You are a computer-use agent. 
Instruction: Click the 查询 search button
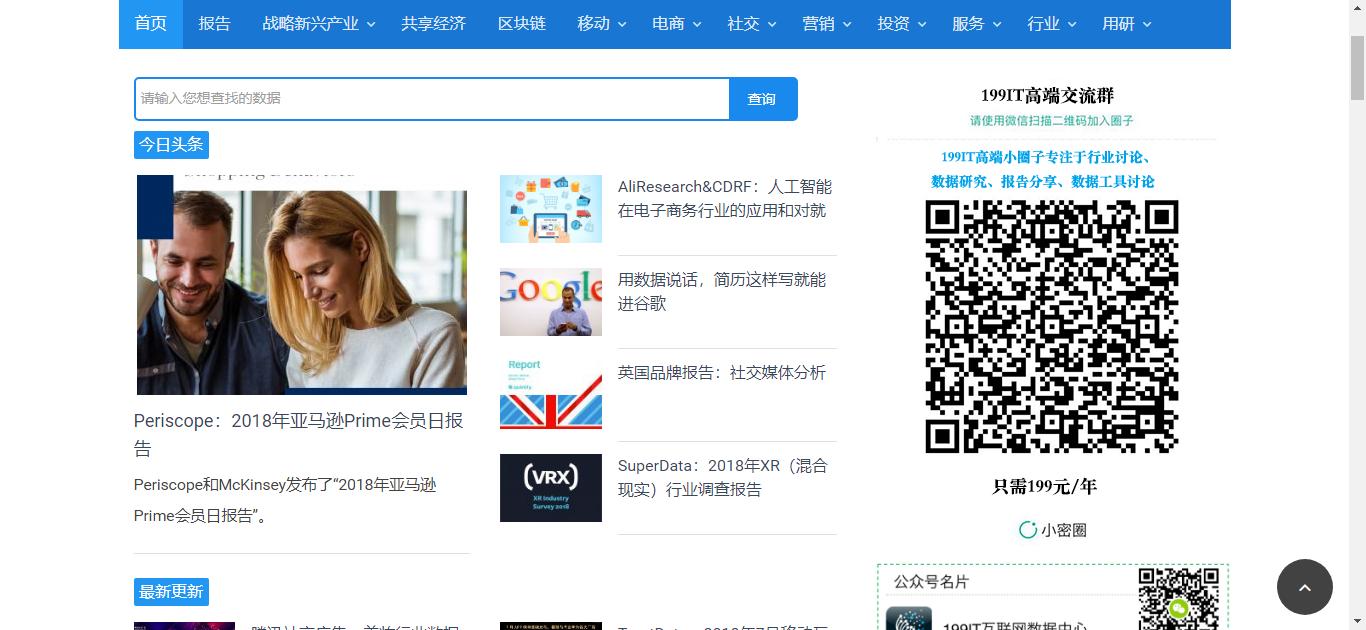coord(762,98)
